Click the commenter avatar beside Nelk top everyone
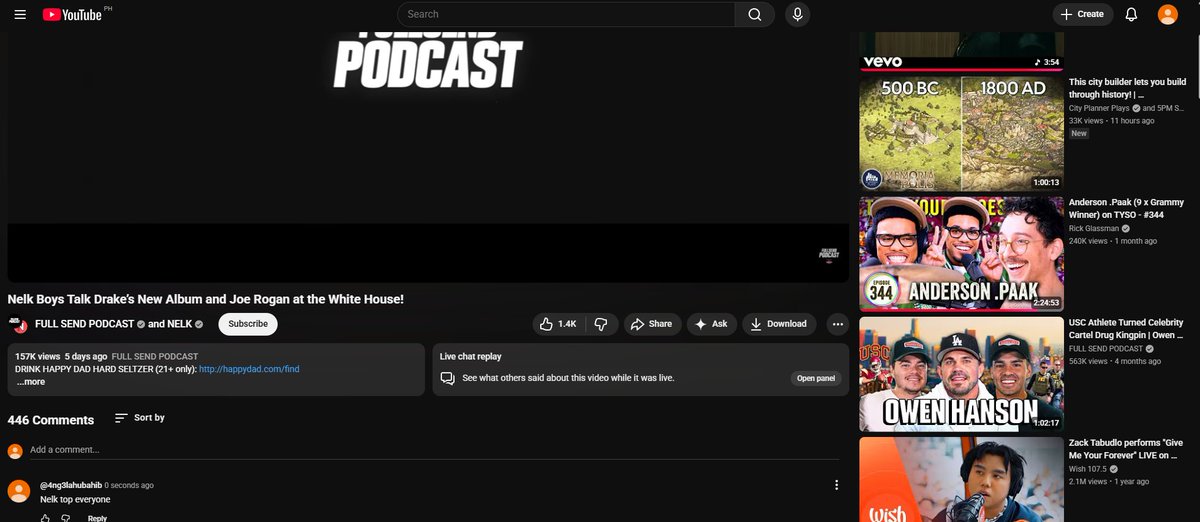 point(18,490)
